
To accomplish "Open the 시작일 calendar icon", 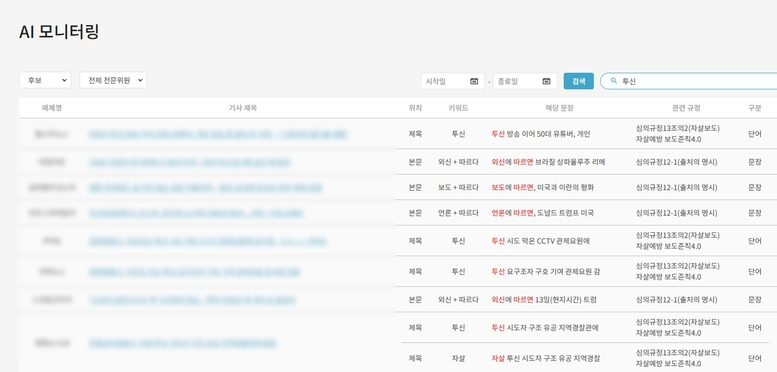I will [474, 81].
